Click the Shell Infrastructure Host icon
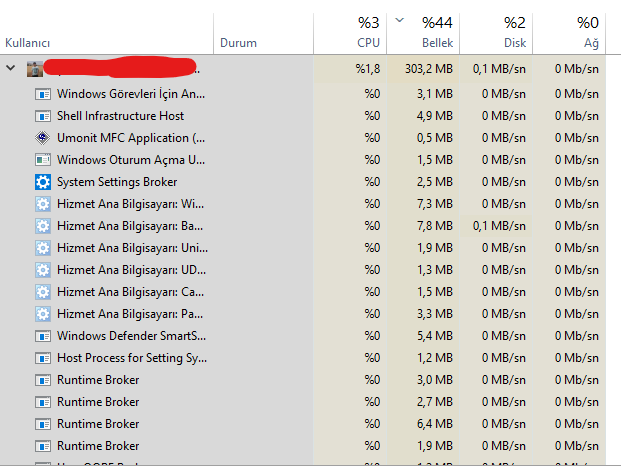Viewport: 621px width, 468px height. click(x=43, y=116)
